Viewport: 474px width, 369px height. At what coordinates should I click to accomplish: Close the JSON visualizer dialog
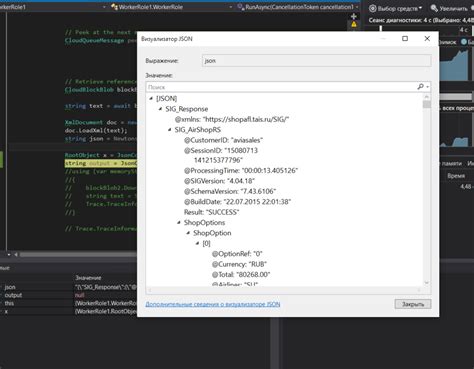click(x=427, y=39)
